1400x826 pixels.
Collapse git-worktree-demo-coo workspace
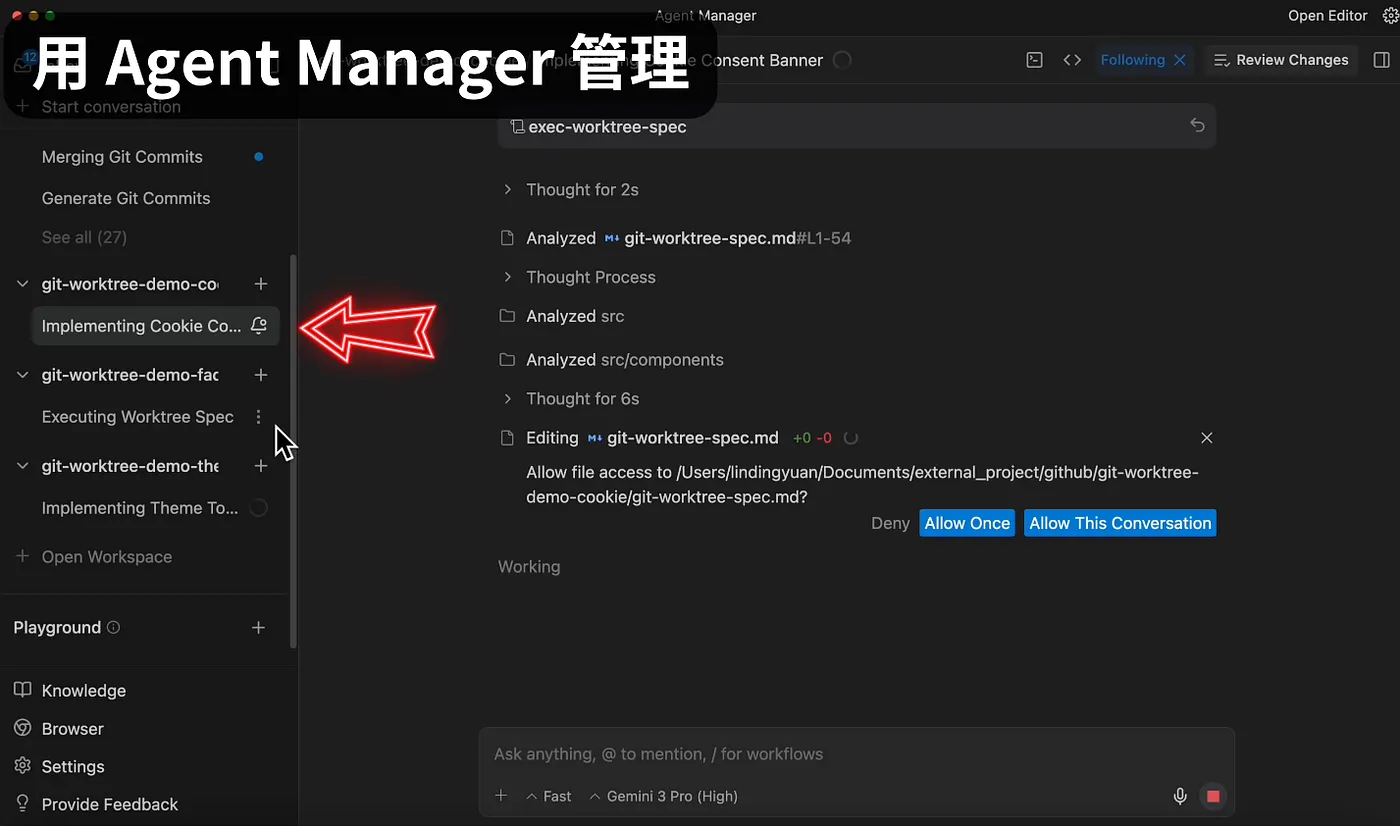click(23, 284)
